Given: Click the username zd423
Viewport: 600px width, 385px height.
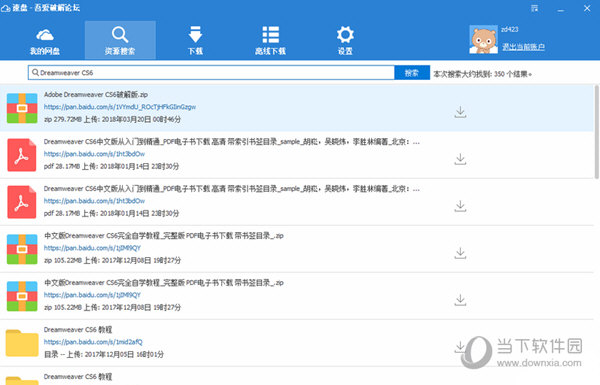Looking at the screenshot, I should tap(510, 29).
